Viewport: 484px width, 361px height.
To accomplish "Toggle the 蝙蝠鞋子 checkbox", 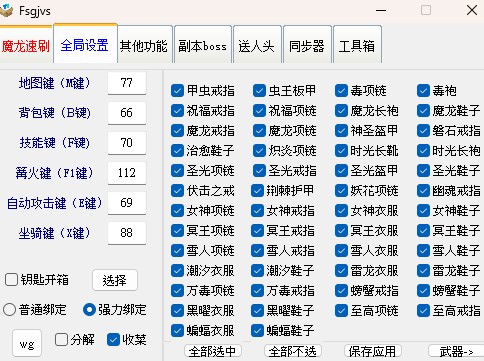I will click(x=257, y=331).
